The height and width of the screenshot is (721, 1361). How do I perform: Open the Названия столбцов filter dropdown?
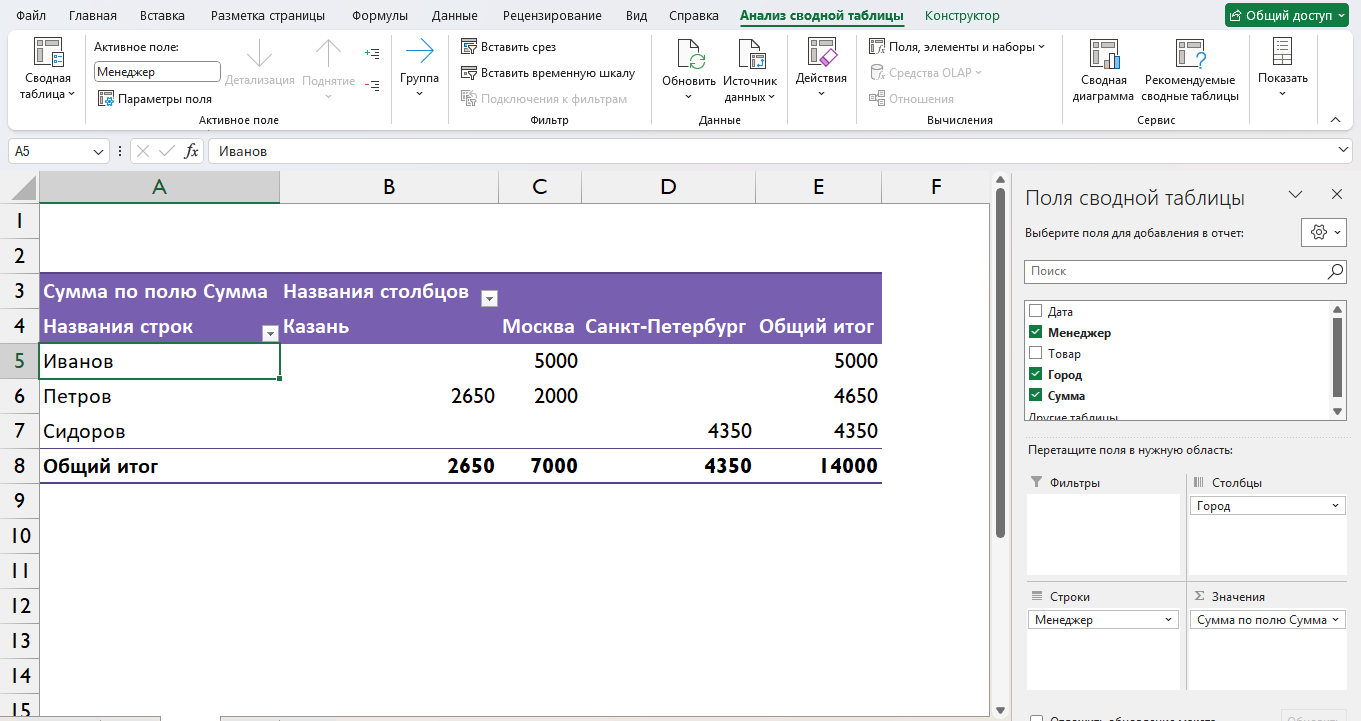coord(489,297)
